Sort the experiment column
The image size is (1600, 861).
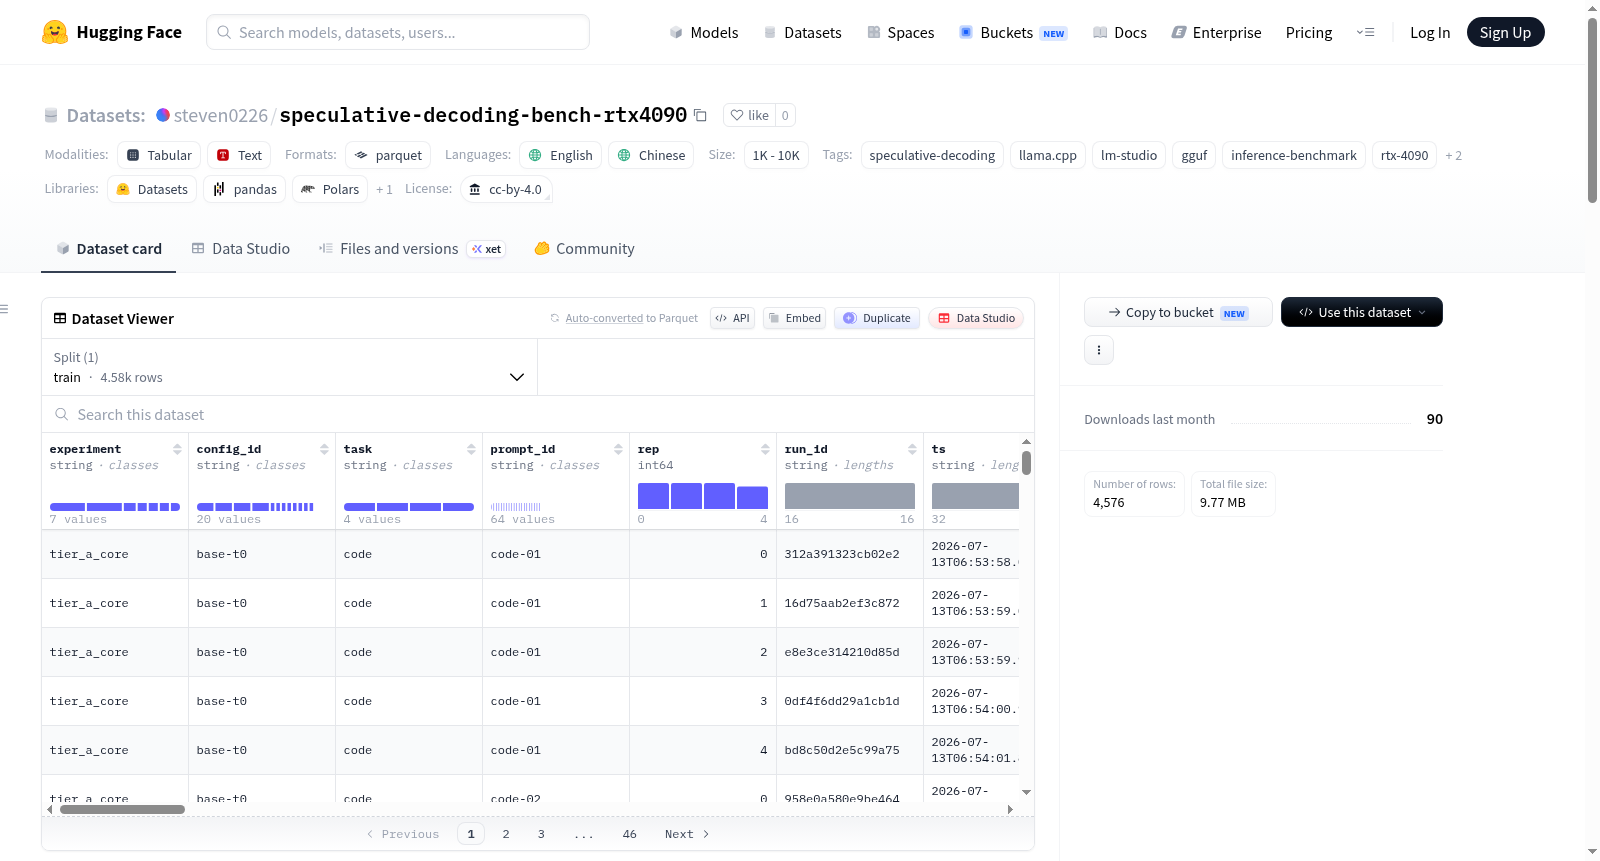[x=177, y=449]
